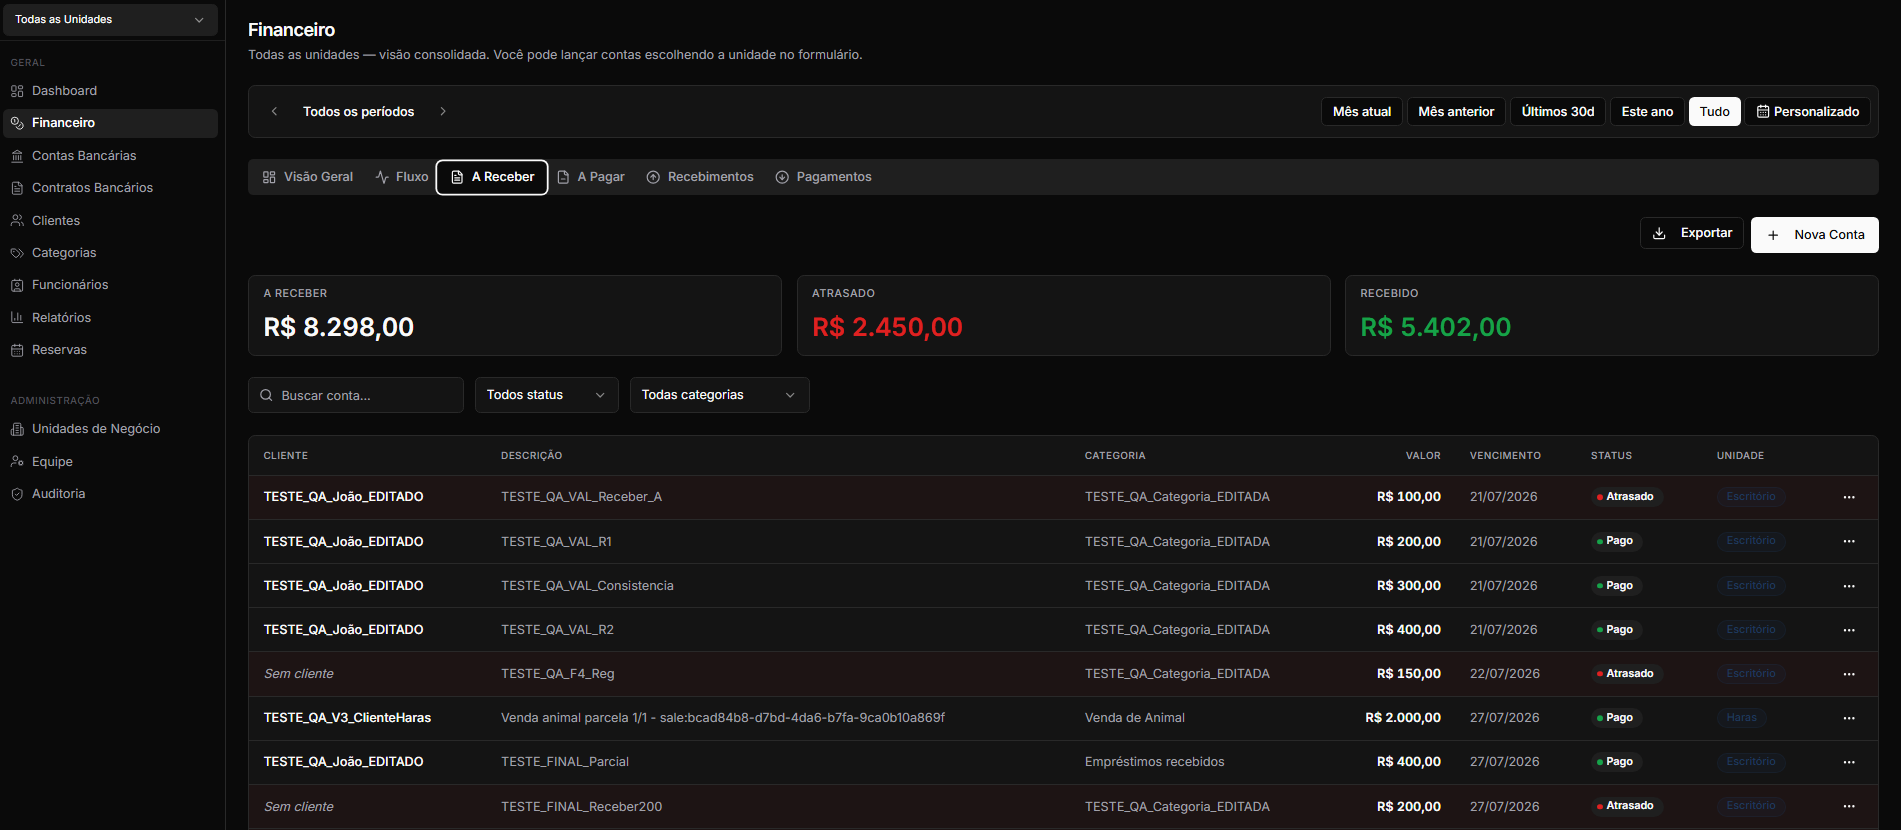The height and width of the screenshot is (830, 1901).
Task: Open the Todas categorias filter dropdown
Action: point(719,395)
